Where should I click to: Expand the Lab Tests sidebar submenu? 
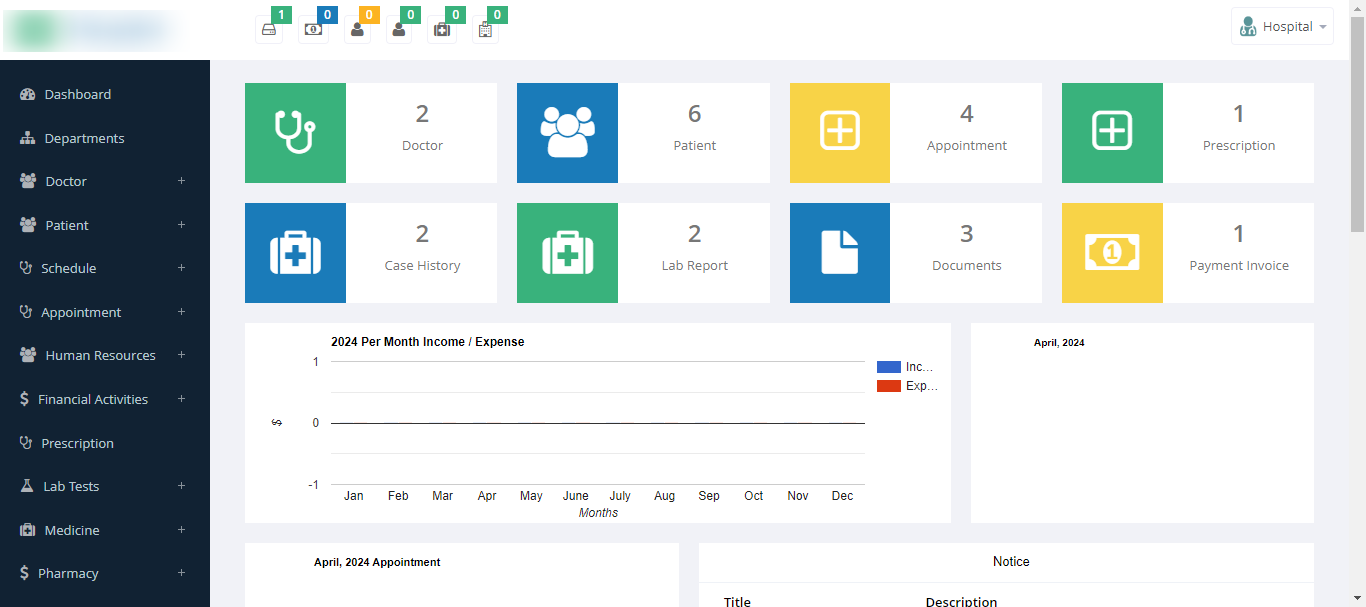tap(181, 486)
